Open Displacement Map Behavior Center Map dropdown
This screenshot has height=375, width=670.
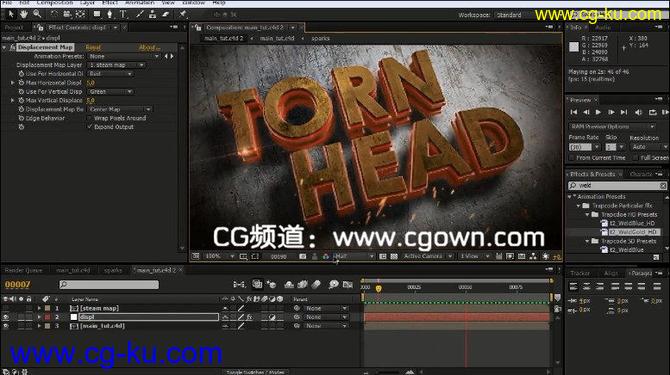120,109
